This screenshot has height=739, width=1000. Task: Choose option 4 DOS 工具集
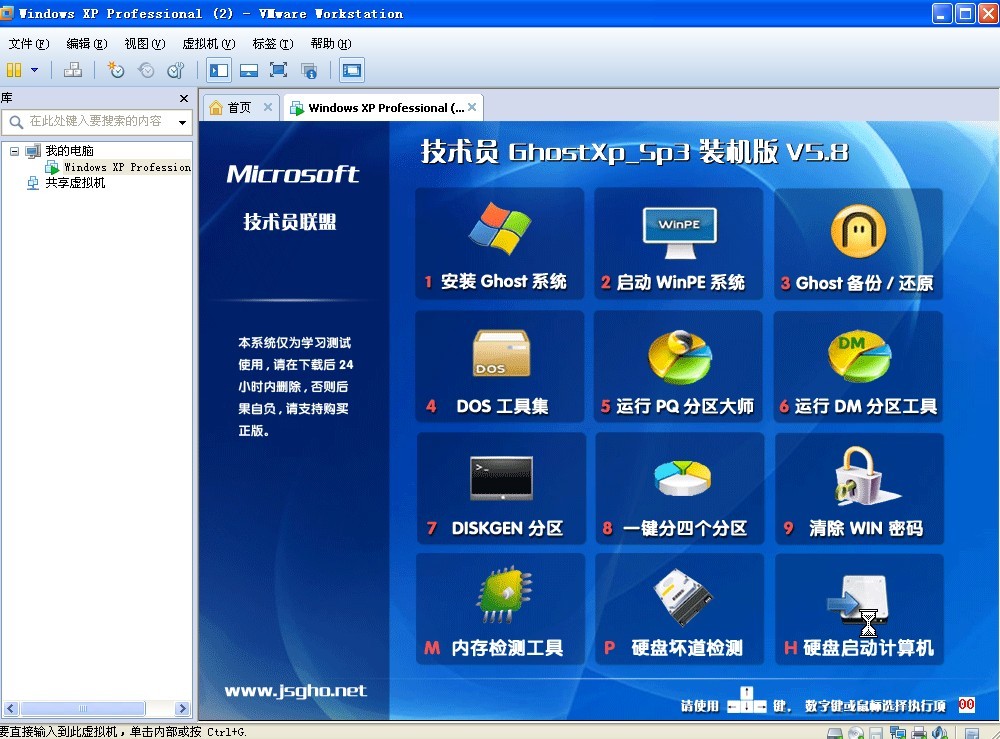[499, 367]
